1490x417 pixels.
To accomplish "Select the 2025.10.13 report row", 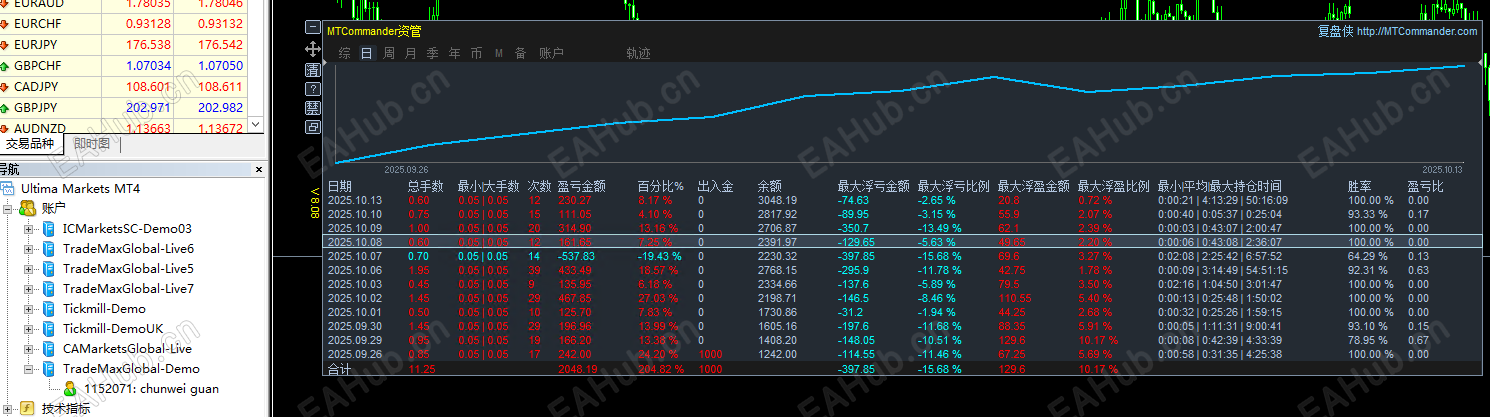I will (902, 200).
